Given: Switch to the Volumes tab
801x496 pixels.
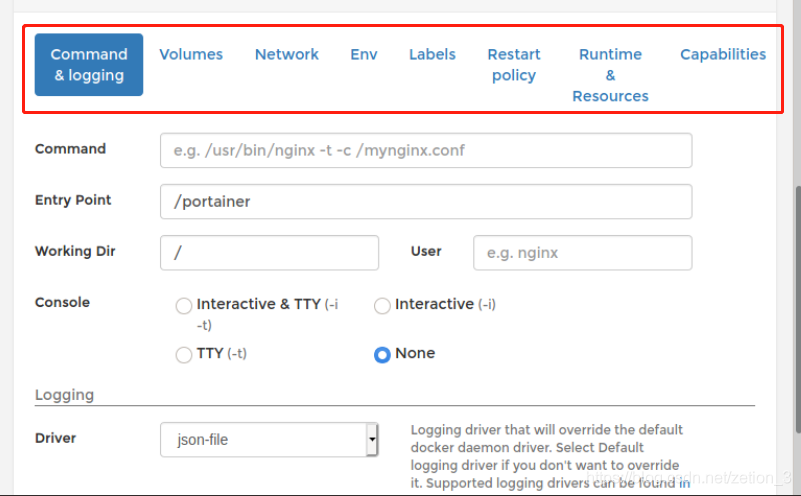Looking at the screenshot, I should tap(191, 54).
